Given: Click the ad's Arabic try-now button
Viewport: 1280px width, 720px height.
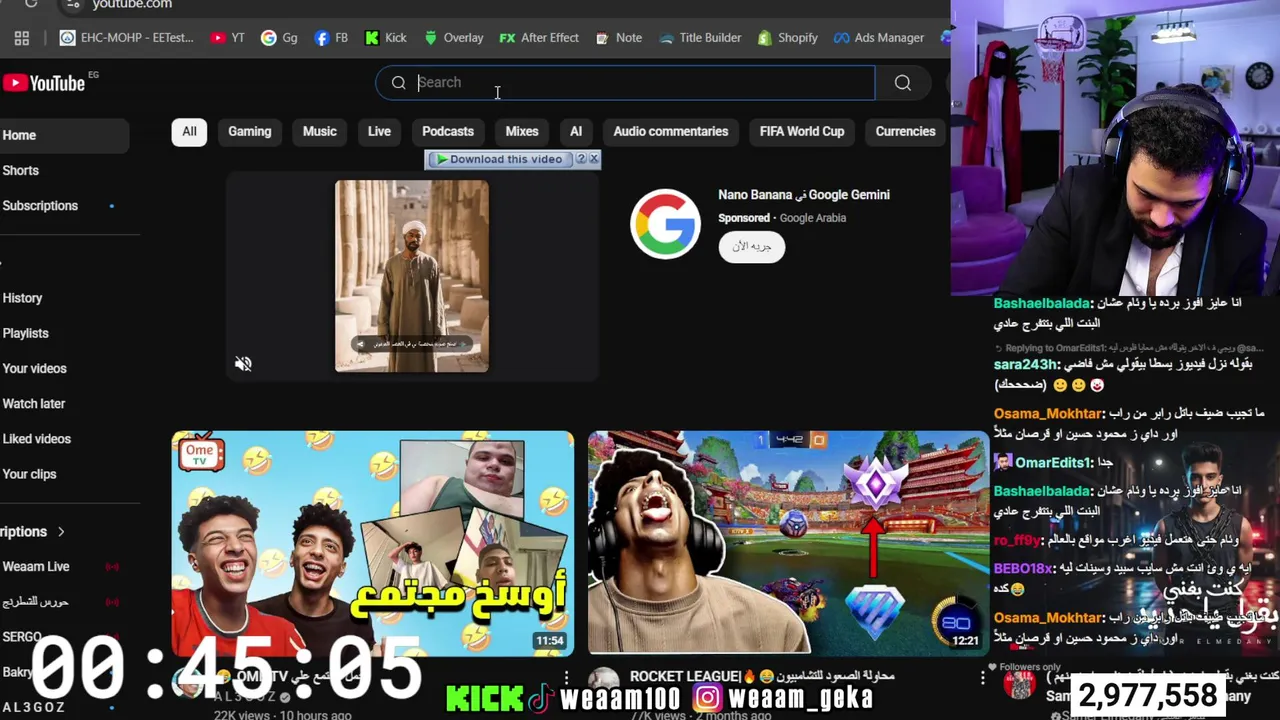Looking at the screenshot, I should click(x=752, y=247).
